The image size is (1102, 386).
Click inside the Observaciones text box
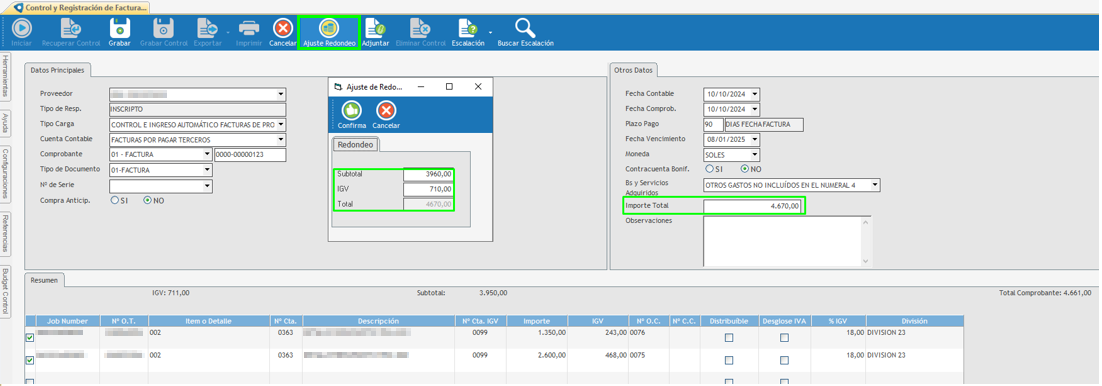[x=782, y=241]
